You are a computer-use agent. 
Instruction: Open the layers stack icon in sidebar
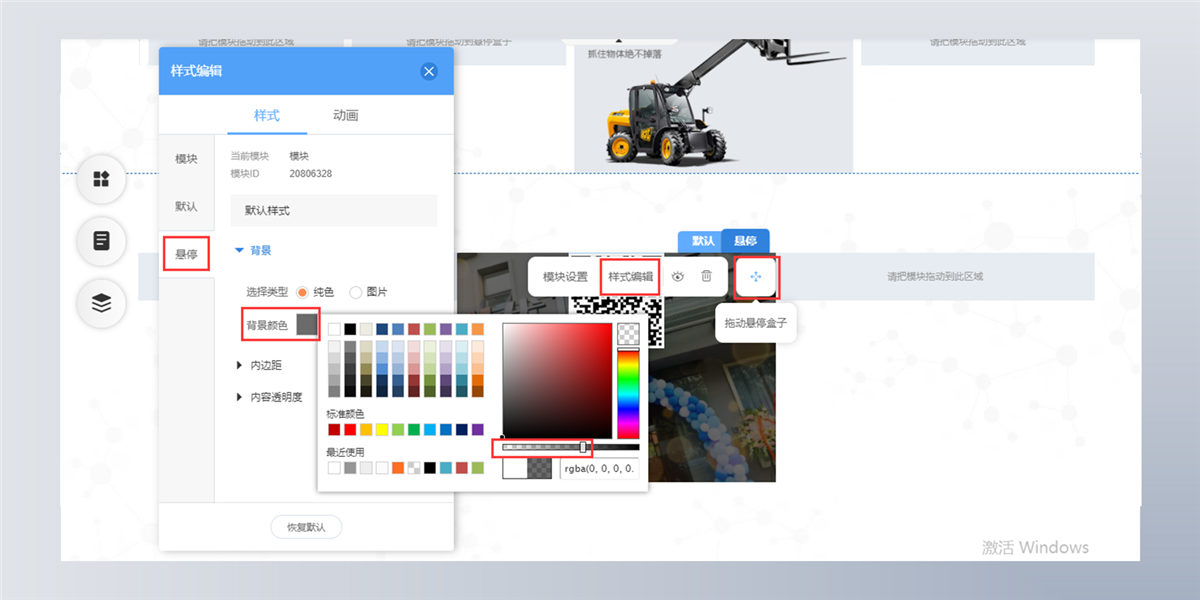(x=101, y=303)
